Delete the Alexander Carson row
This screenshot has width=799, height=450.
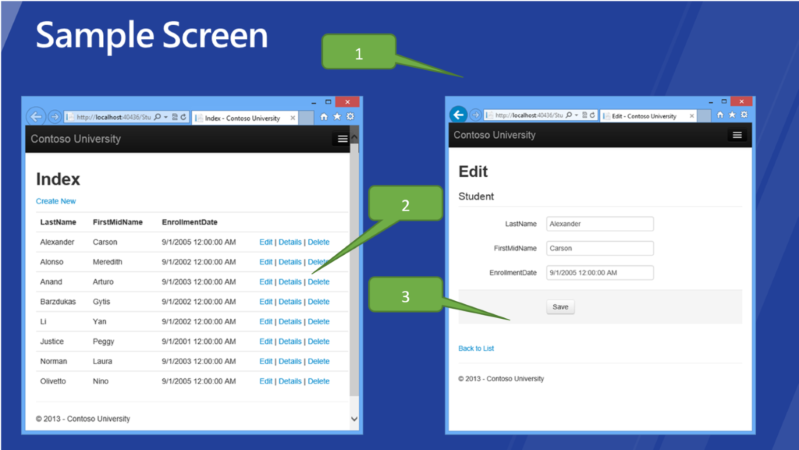(x=318, y=242)
